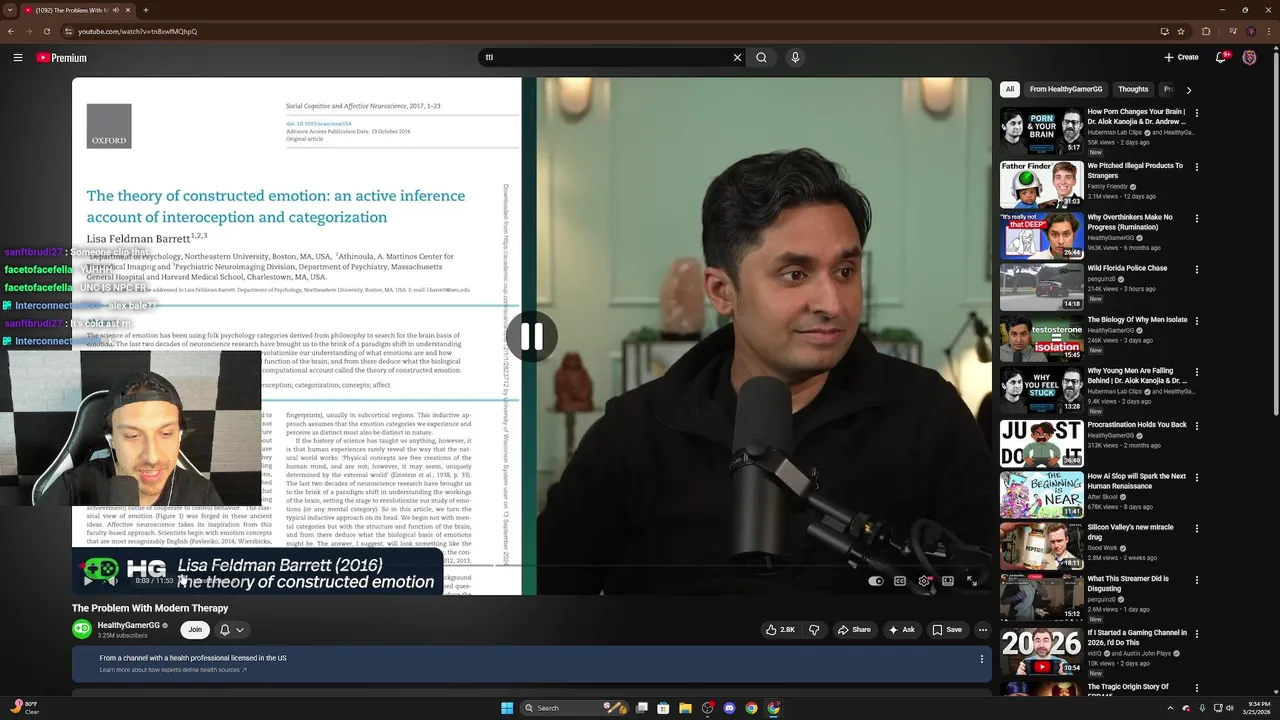Click the play button in player controls

point(88,580)
